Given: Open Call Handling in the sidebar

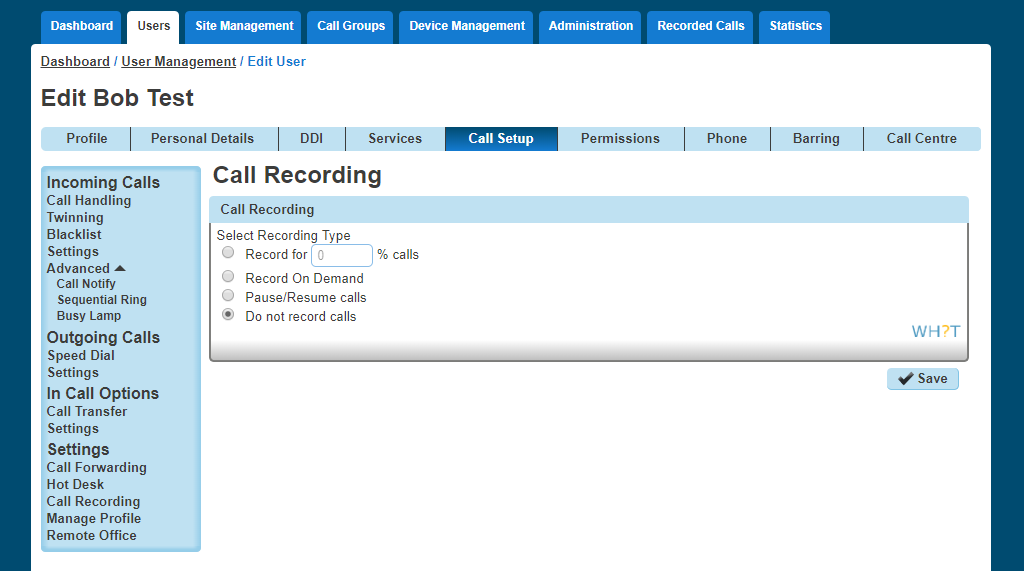Looking at the screenshot, I should [x=89, y=201].
